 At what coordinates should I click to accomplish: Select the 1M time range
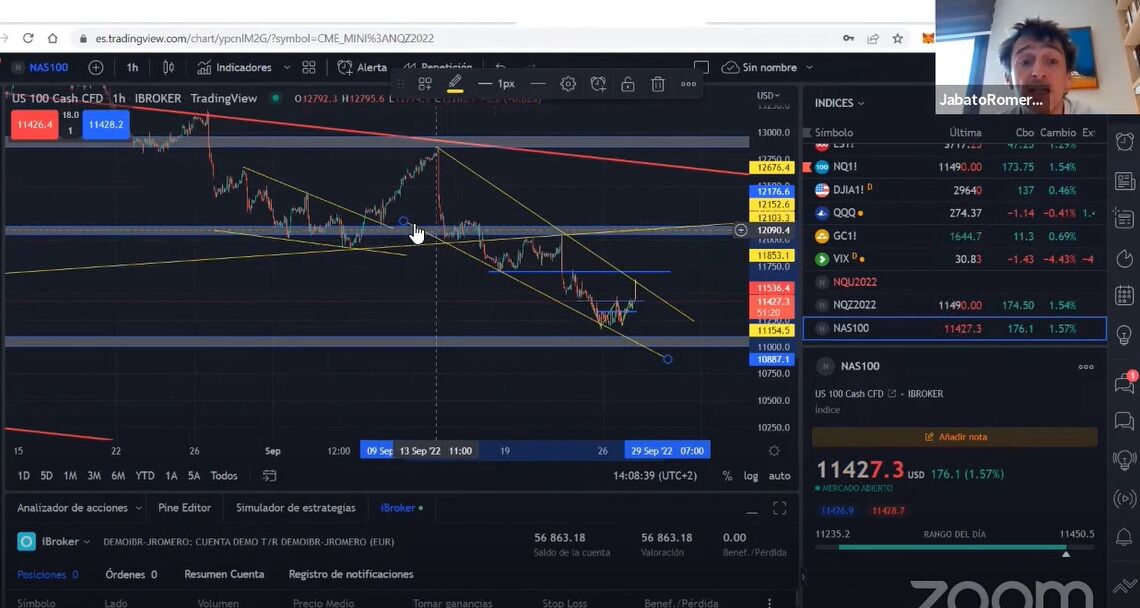70,476
